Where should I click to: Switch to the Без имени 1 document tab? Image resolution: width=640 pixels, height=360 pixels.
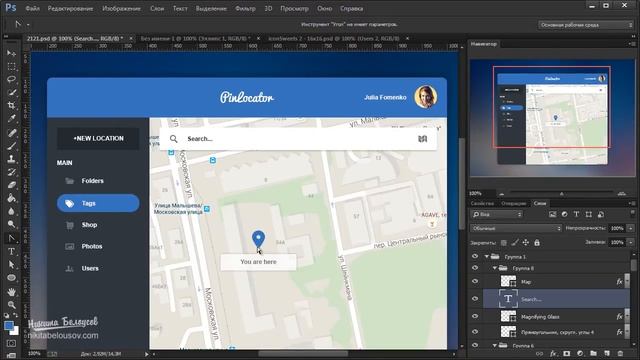[x=196, y=38]
